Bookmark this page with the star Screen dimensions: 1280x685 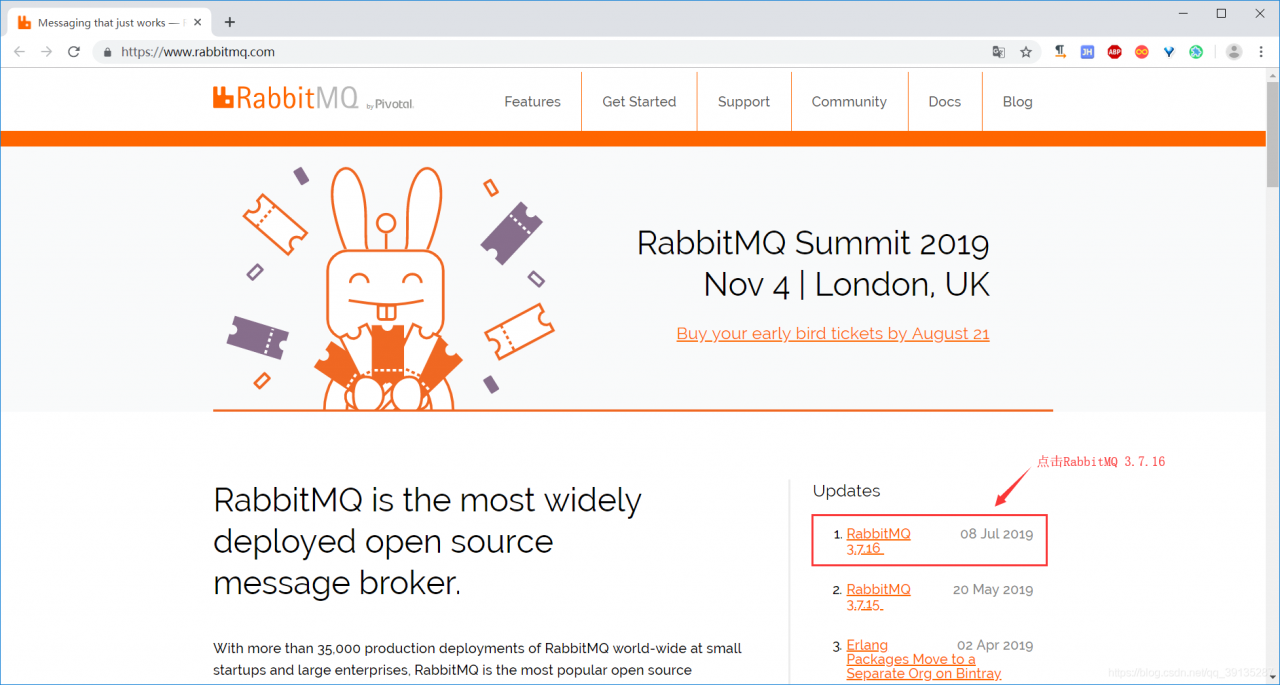pyautogui.click(x=1026, y=52)
